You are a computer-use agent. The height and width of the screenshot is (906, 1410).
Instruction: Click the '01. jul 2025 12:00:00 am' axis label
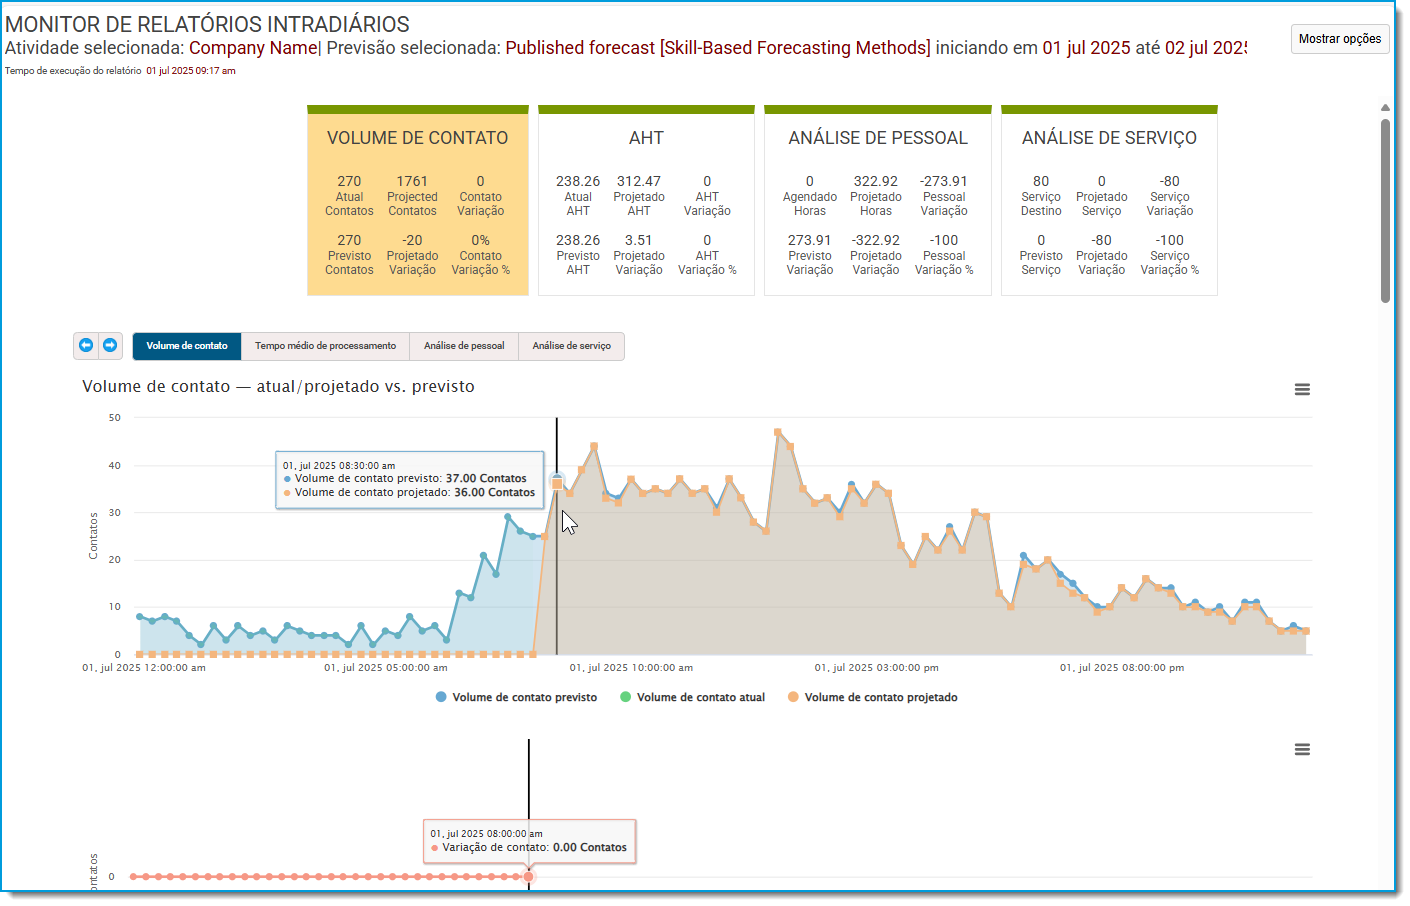pyautogui.click(x=144, y=668)
